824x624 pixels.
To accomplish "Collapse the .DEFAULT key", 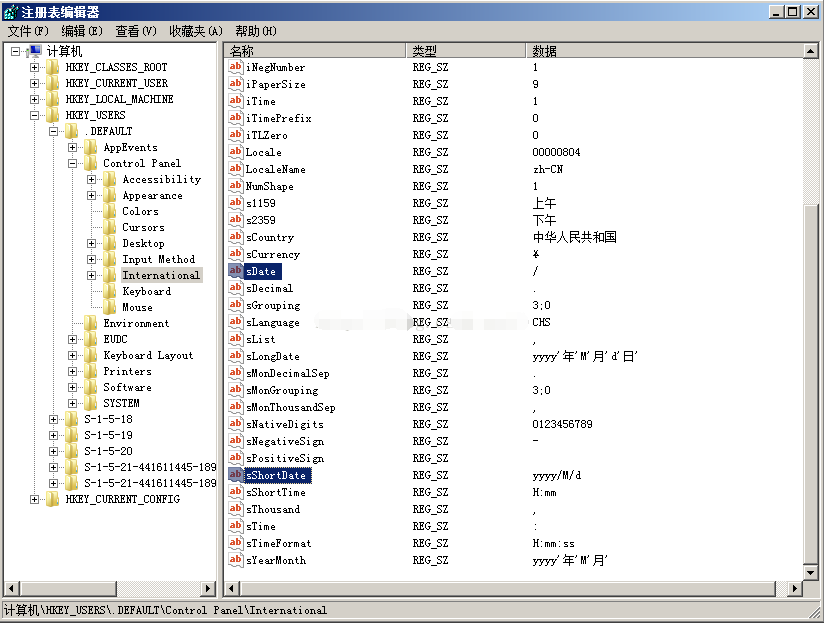I will pyautogui.click(x=53, y=131).
